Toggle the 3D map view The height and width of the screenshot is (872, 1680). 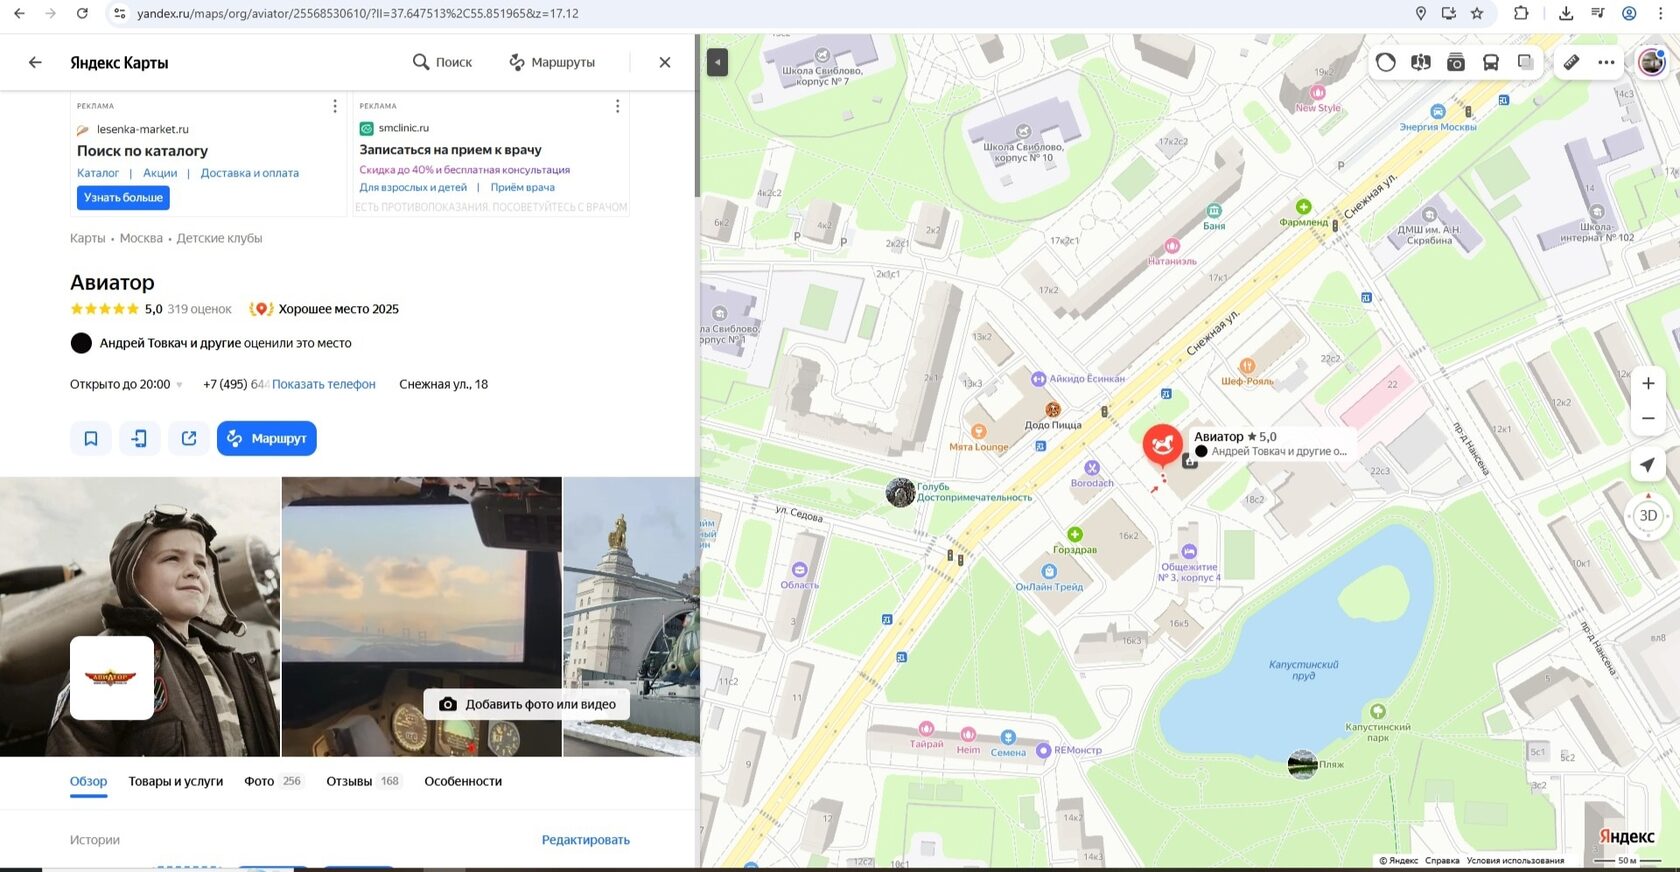1649,516
